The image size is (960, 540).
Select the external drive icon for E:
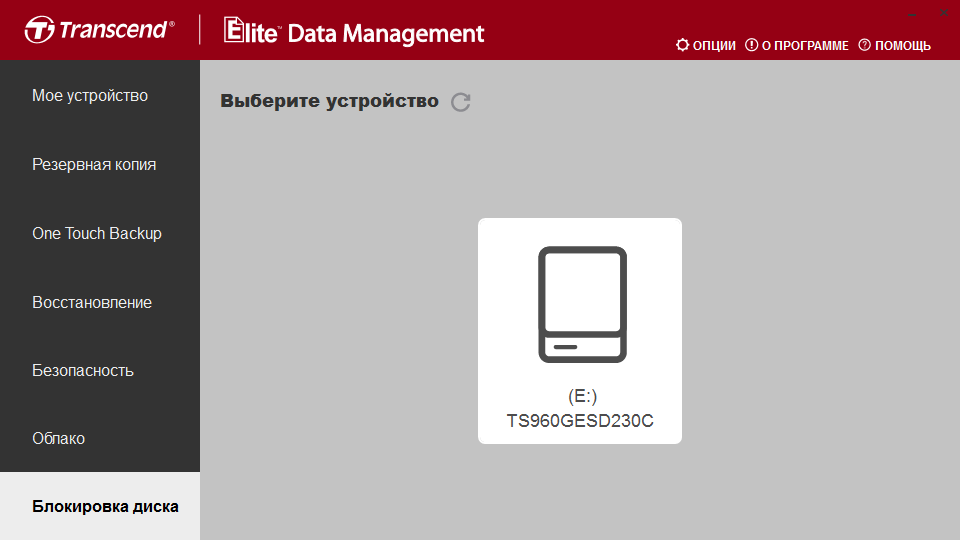582,304
